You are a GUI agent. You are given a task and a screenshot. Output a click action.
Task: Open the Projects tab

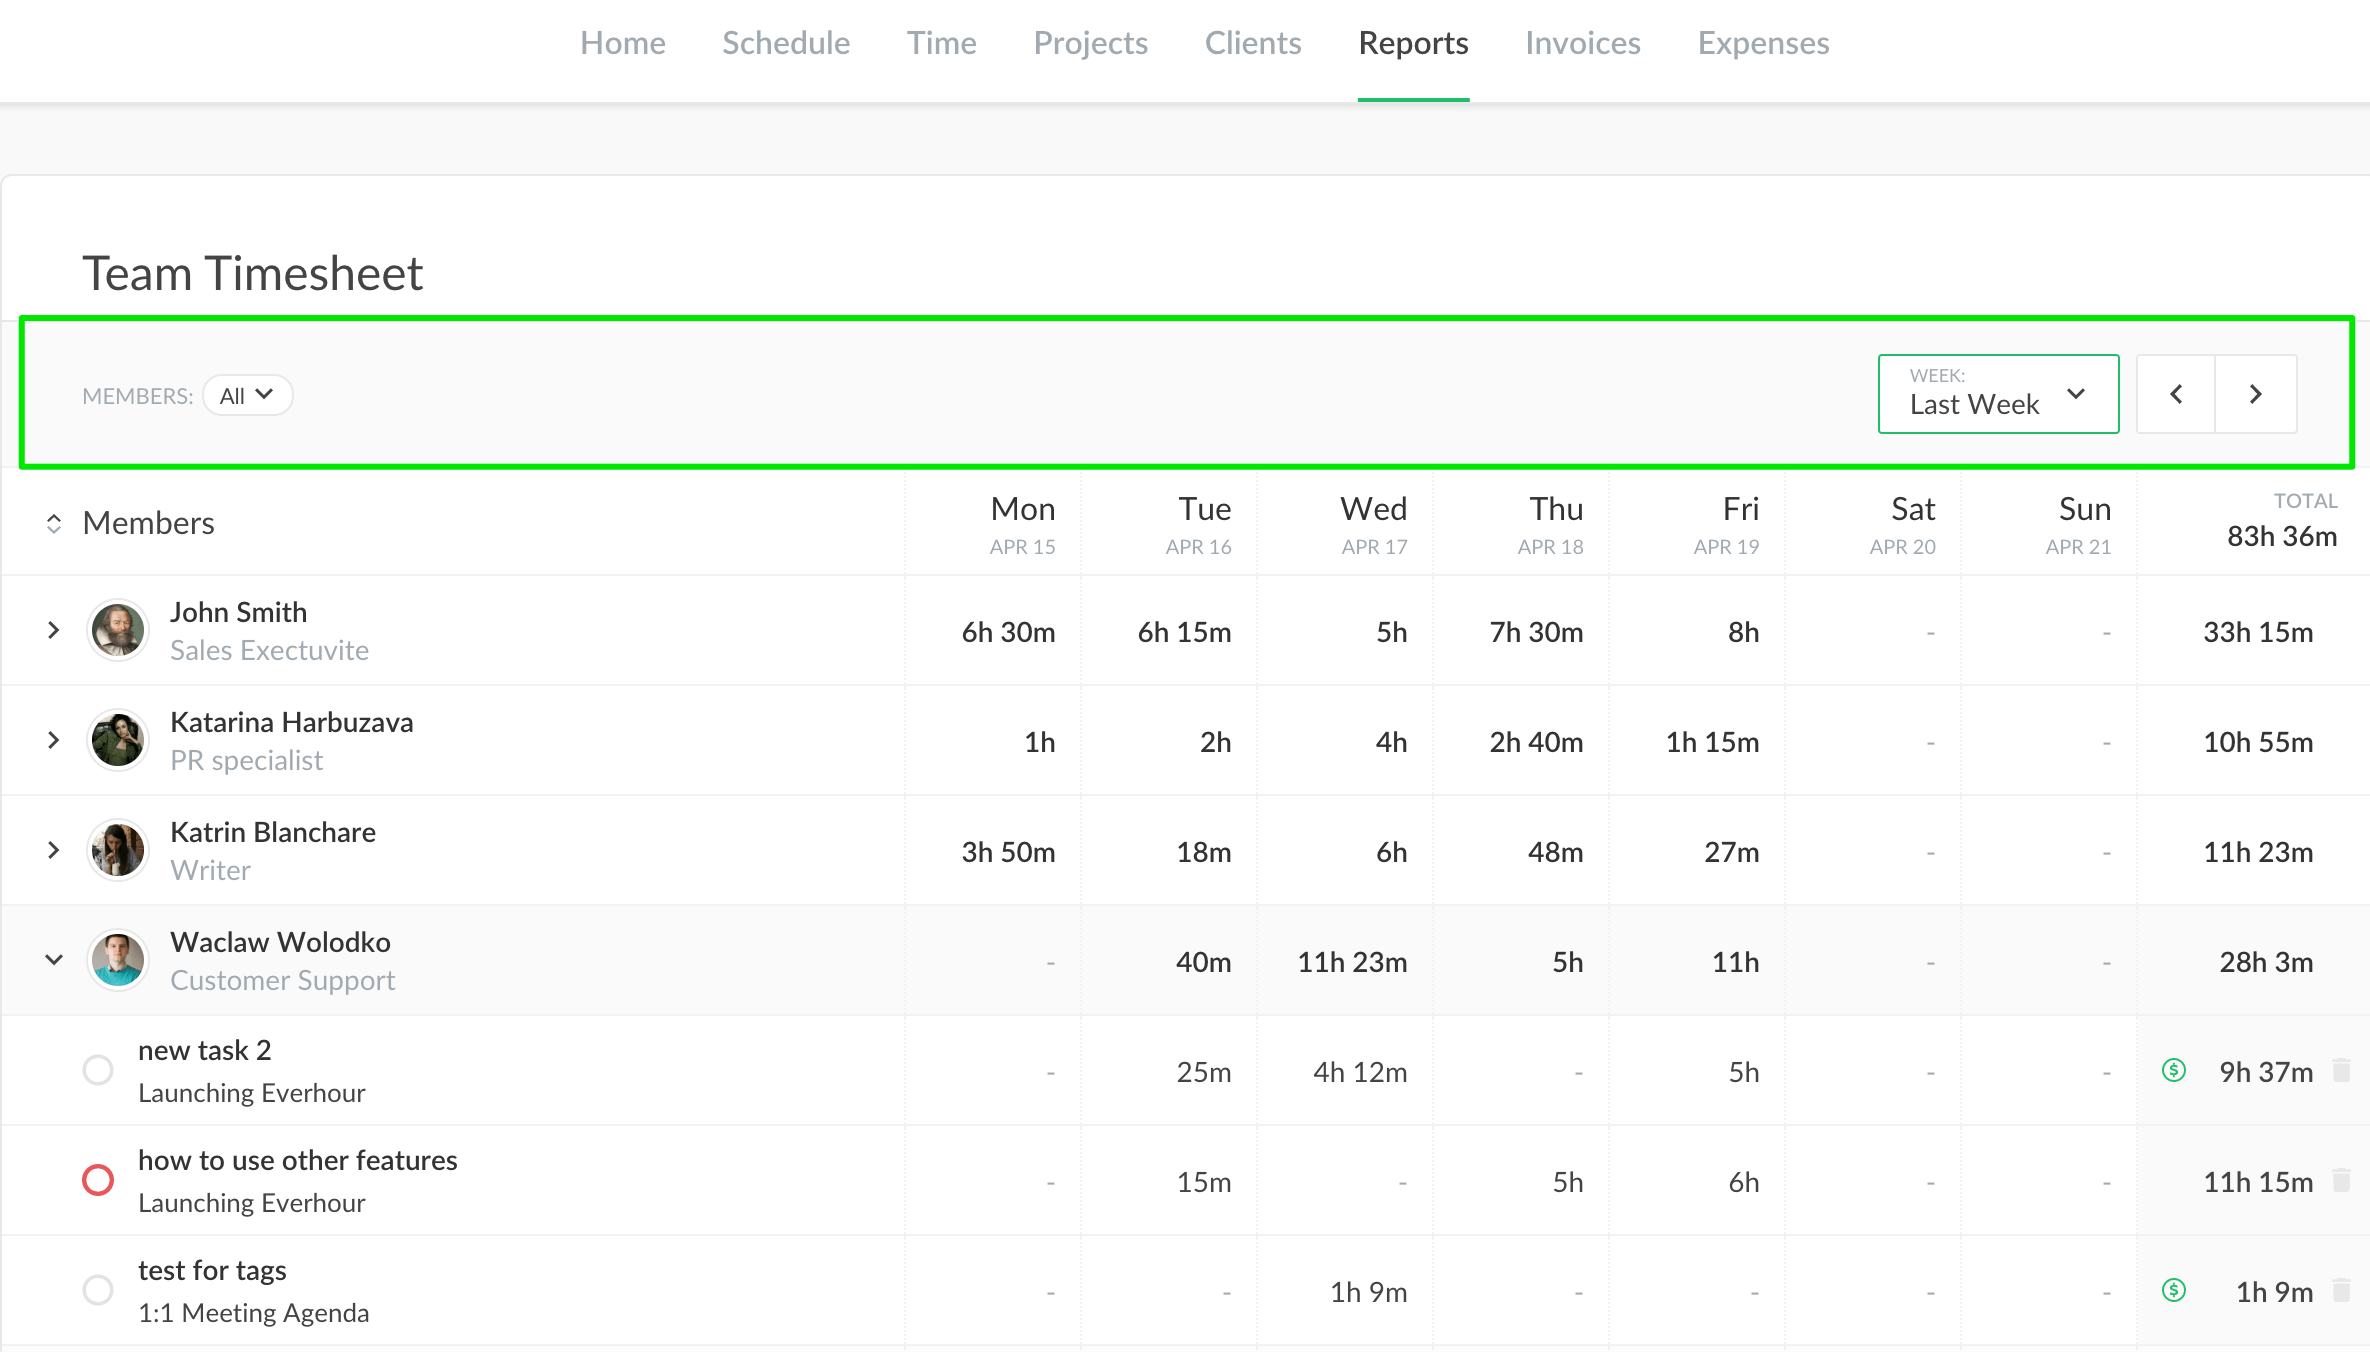[x=1090, y=43]
